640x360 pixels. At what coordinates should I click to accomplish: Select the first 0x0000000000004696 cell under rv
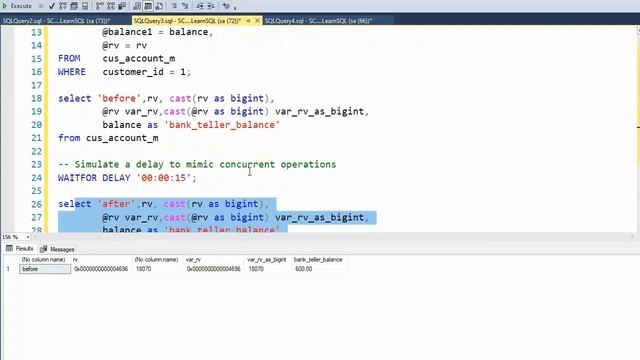(x=102, y=269)
